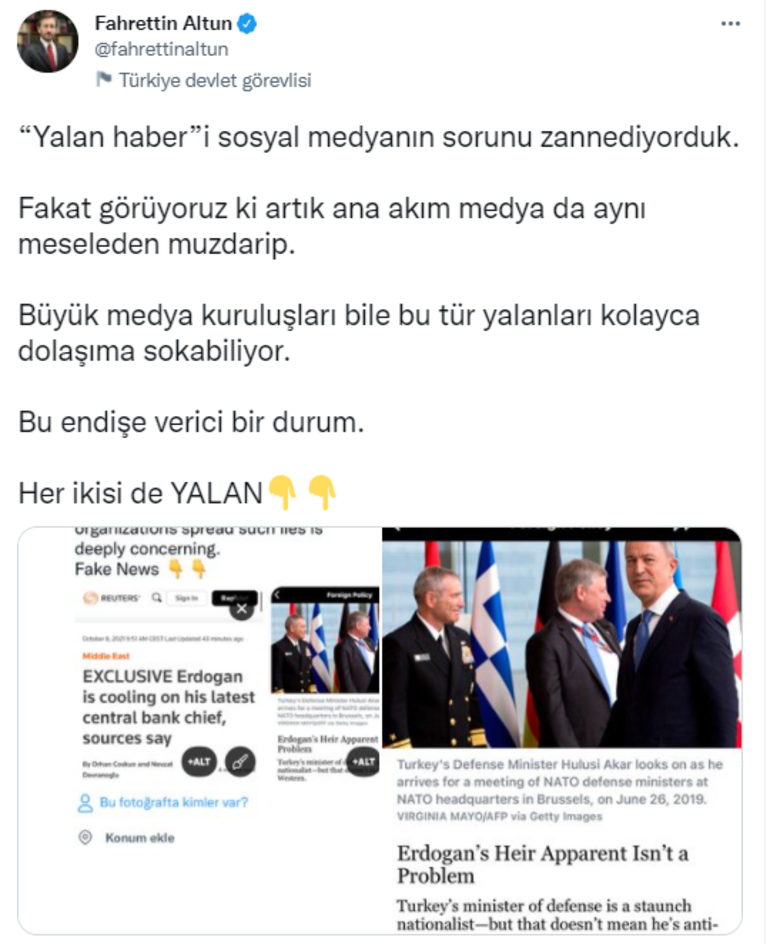Close the Reuters screenshot with X button
770x944 pixels.
coord(241,609)
